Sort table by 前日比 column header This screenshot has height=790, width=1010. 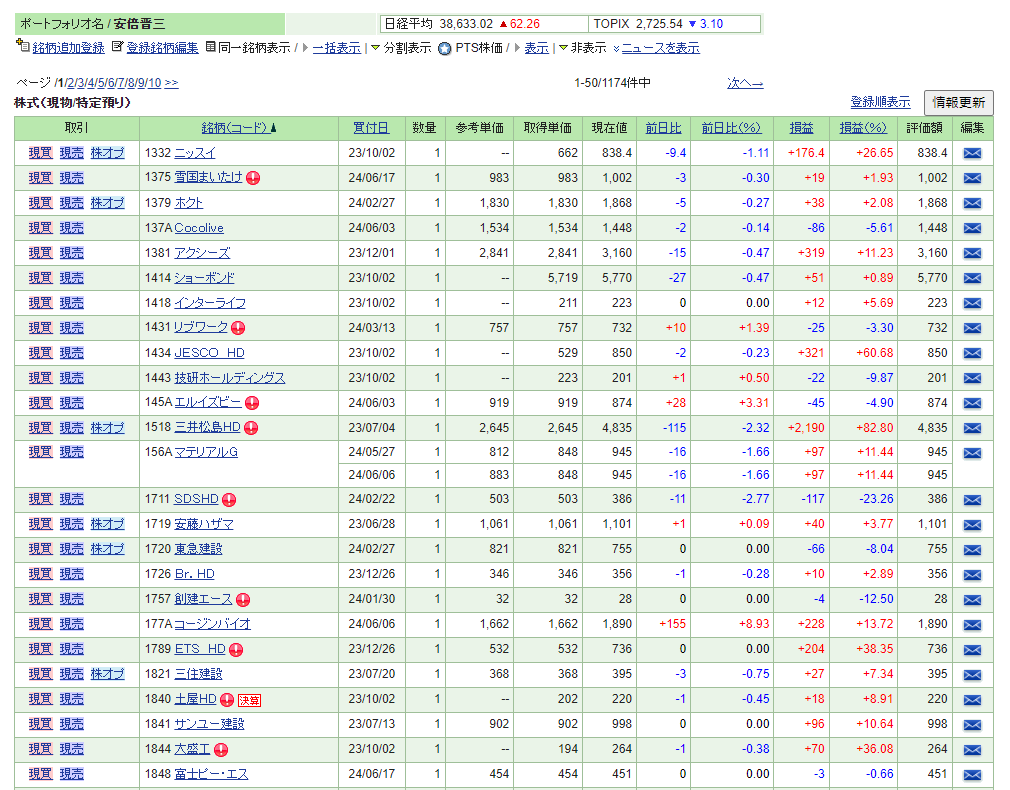pyautogui.click(x=663, y=128)
